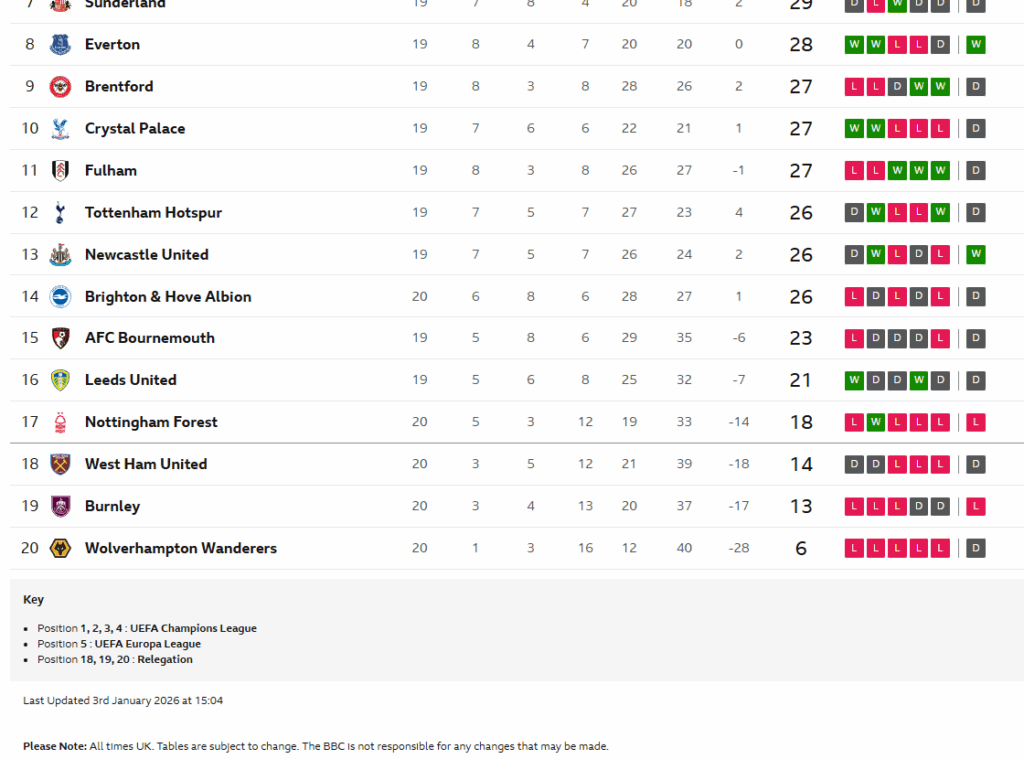Open the AFC Bournemouth team link
Image resolution: width=1024 pixels, height=759 pixels.
coord(150,338)
